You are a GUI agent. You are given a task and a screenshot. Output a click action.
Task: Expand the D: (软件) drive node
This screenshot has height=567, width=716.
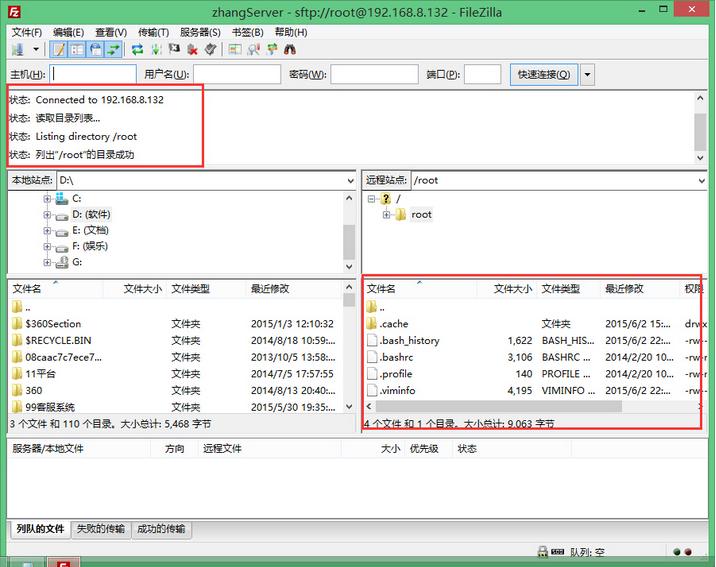47,215
